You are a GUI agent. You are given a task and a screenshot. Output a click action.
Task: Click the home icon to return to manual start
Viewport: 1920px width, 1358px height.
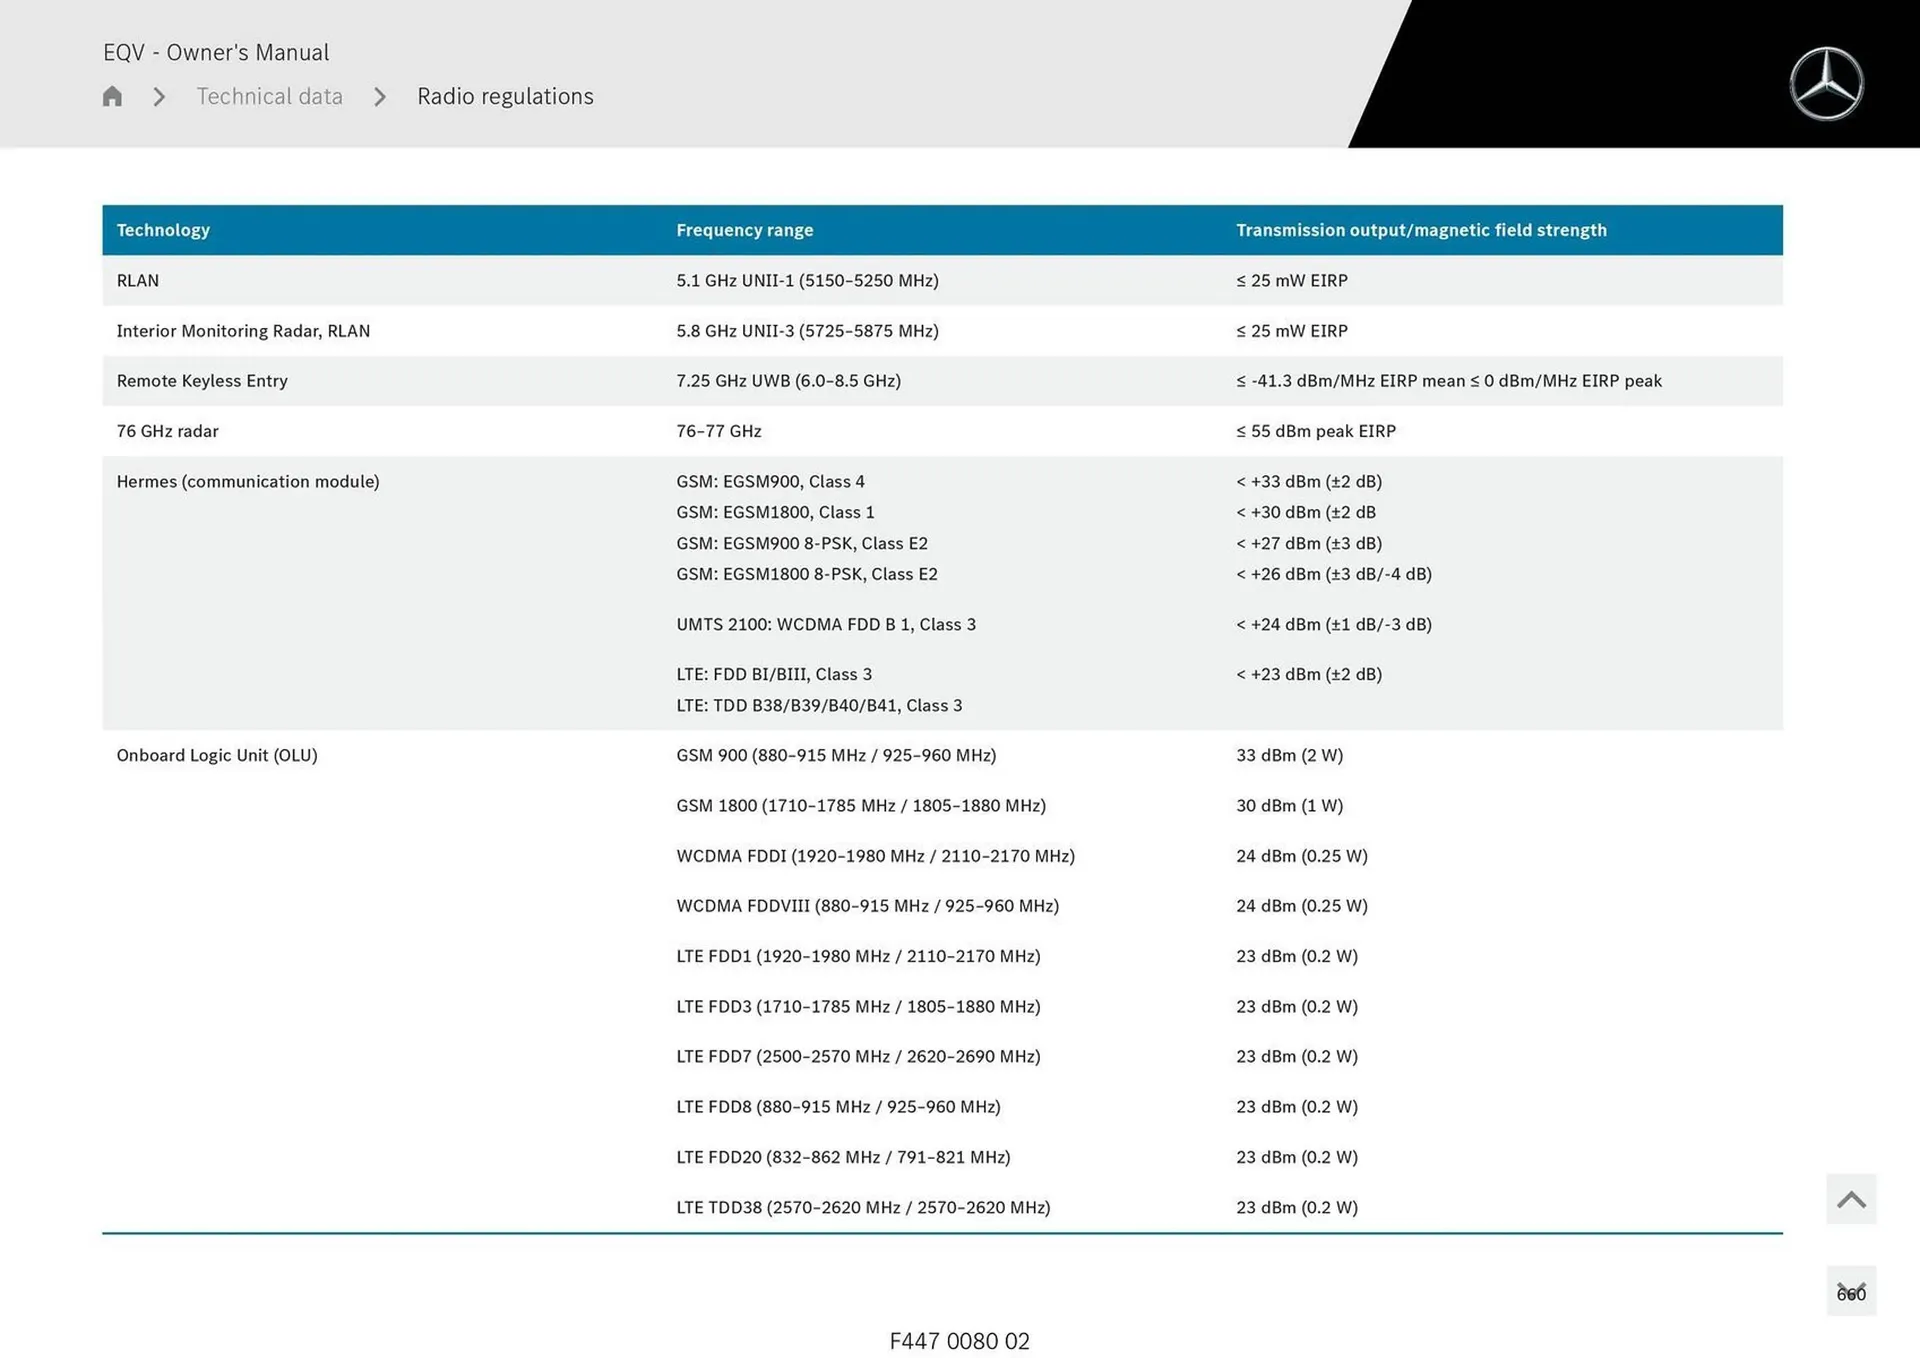point(111,96)
